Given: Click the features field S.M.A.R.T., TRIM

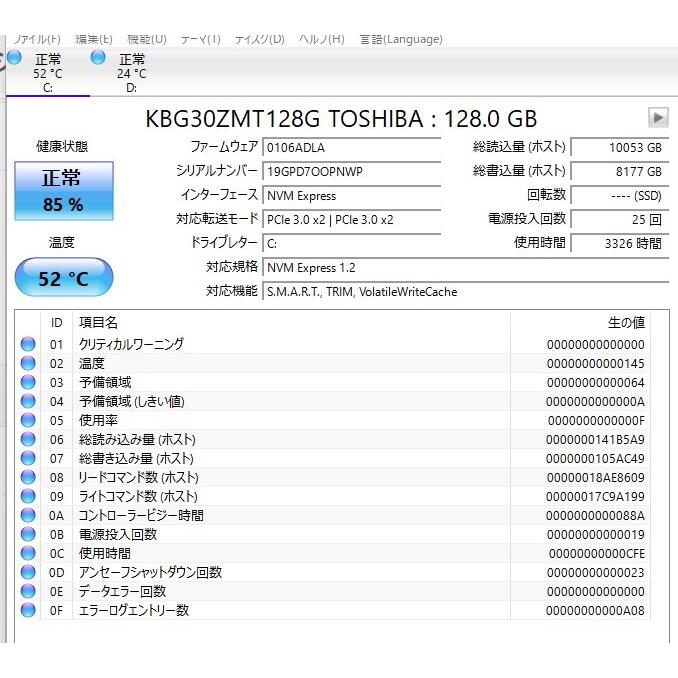Looking at the screenshot, I should pos(466,292).
